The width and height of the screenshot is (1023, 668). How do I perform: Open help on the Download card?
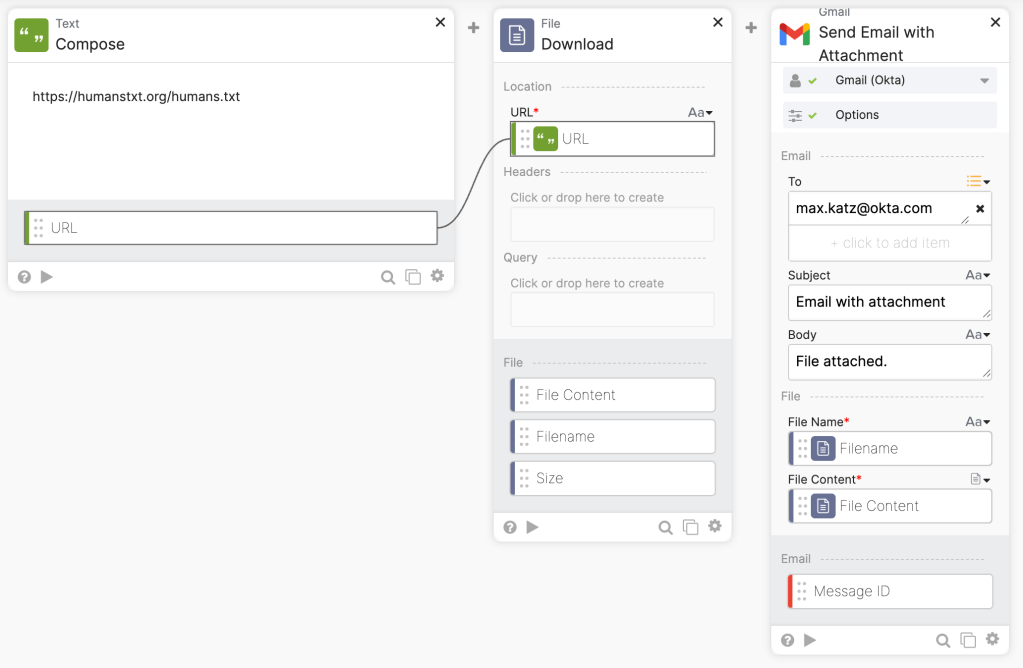click(509, 527)
